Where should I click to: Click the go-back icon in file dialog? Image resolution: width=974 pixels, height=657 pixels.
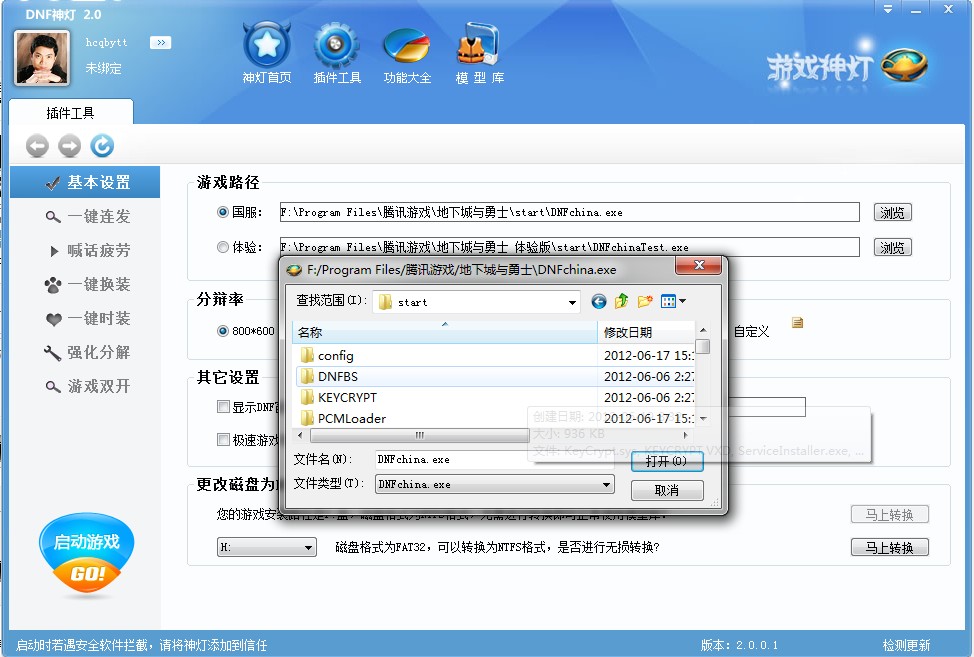click(598, 302)
